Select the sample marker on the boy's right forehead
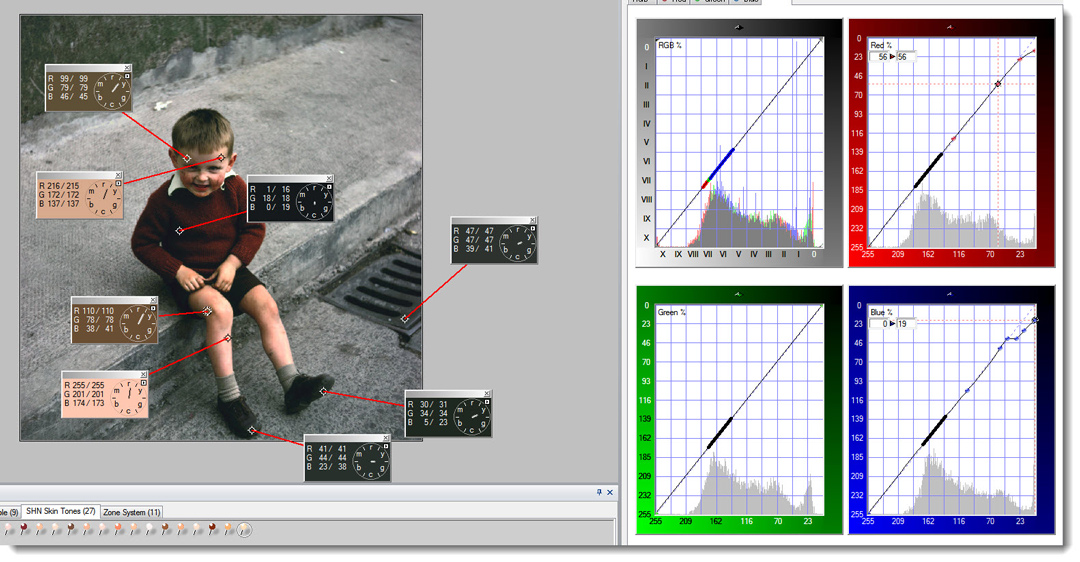The height and width of the screenshot is (562, 1080). point(221,158)
